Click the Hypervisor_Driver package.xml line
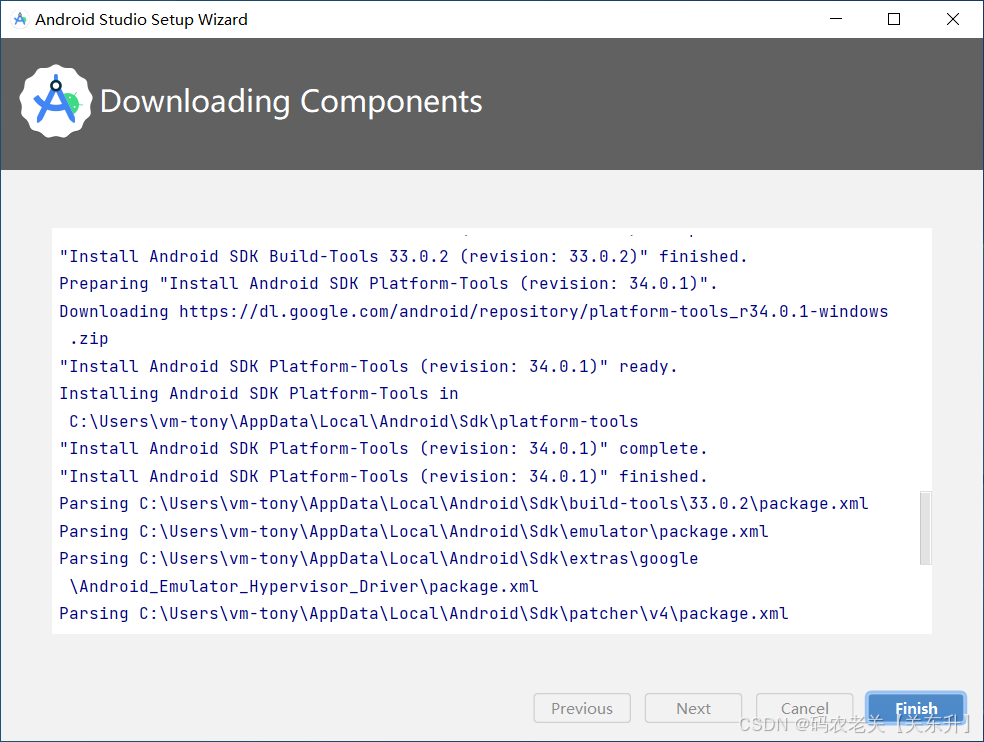The width and height of the screenshot is (984, 742). pos(304,586)
